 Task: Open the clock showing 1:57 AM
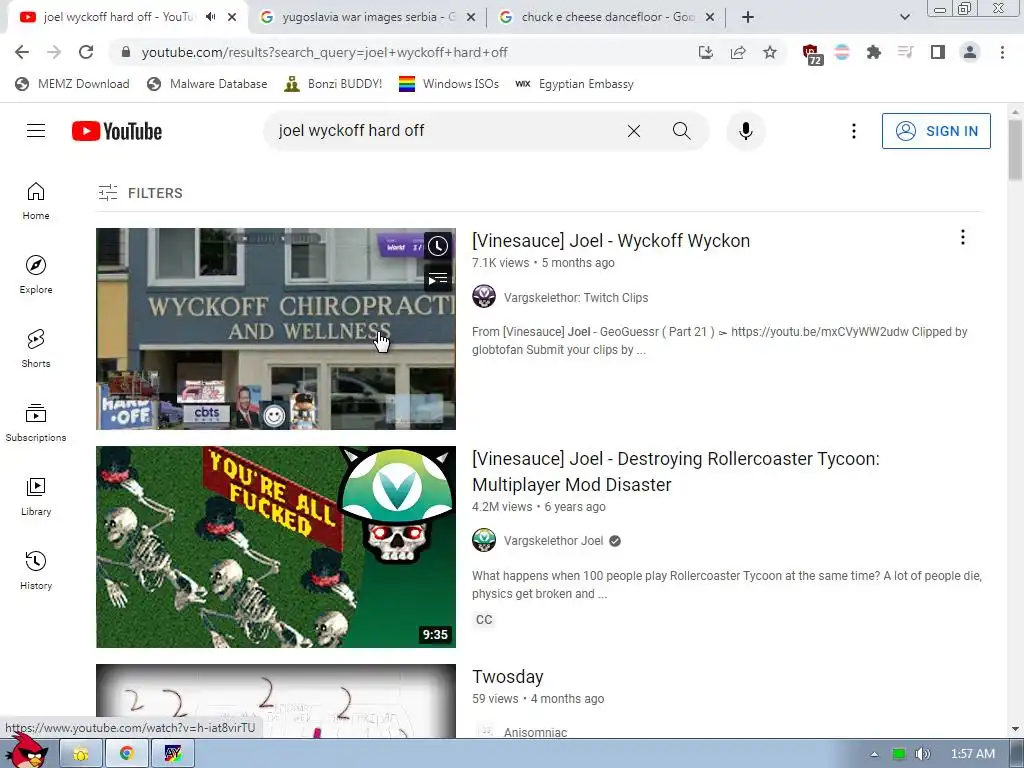972,754
